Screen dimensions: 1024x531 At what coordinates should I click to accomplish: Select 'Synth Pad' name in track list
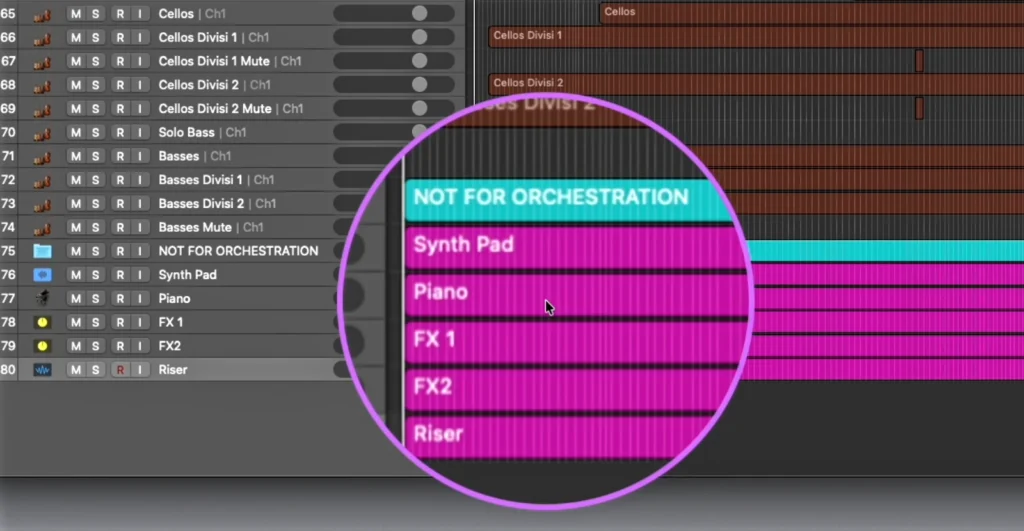coord(187,275)
